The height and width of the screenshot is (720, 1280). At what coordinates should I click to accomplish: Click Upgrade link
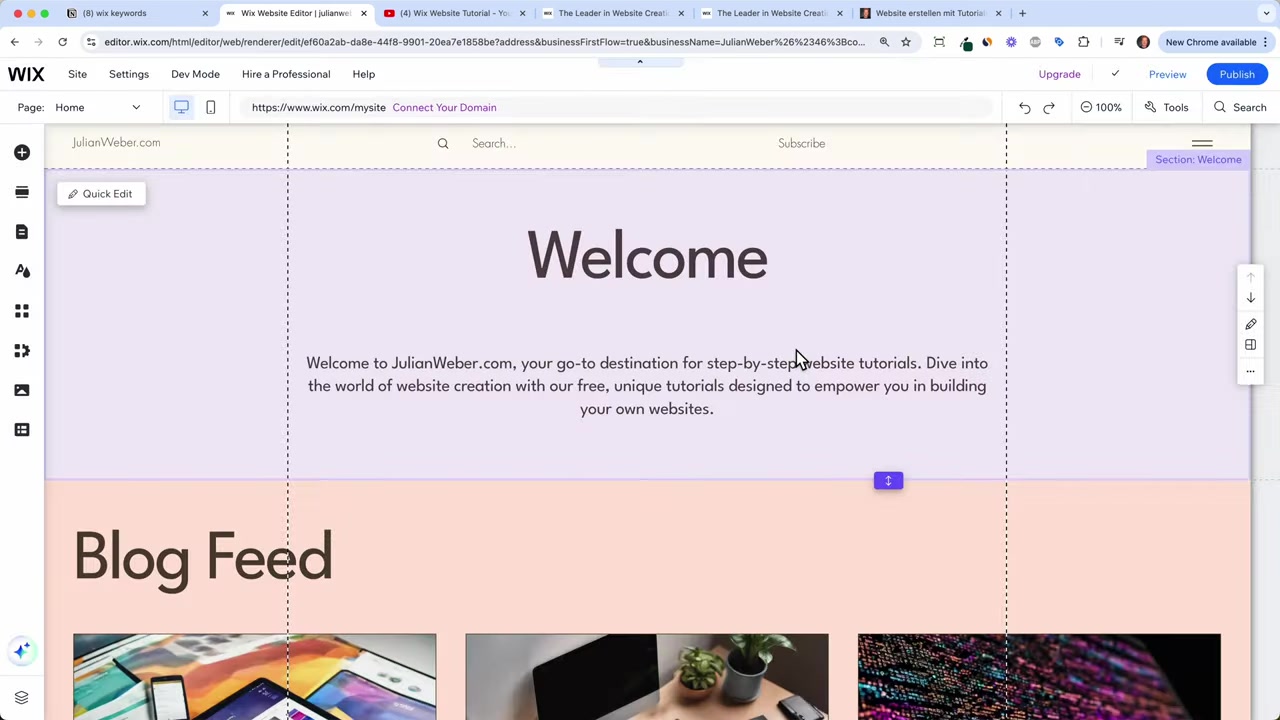coord(1059,74)
